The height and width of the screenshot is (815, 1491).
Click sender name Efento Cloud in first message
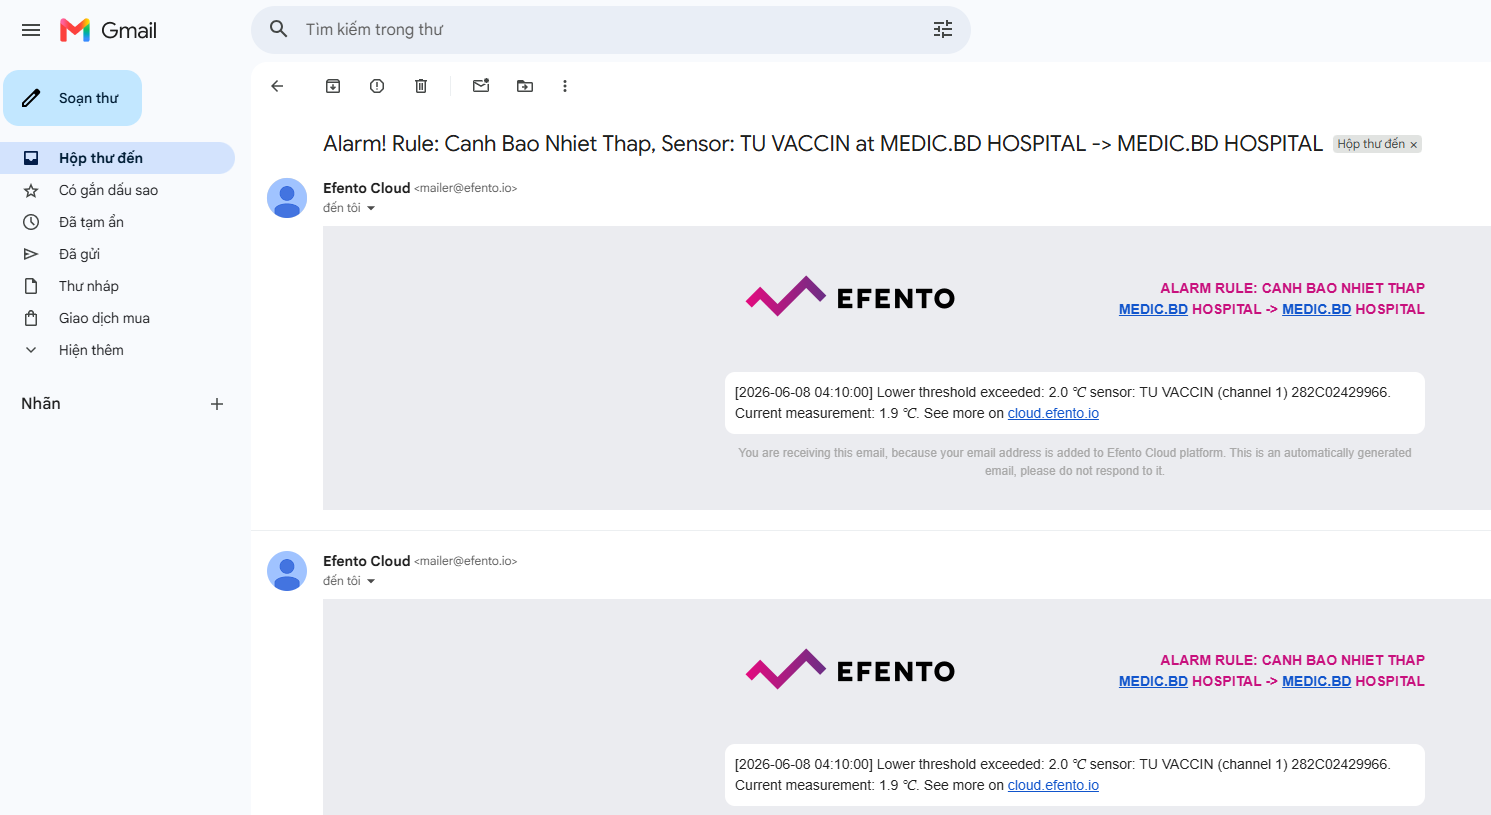[366, 188]
